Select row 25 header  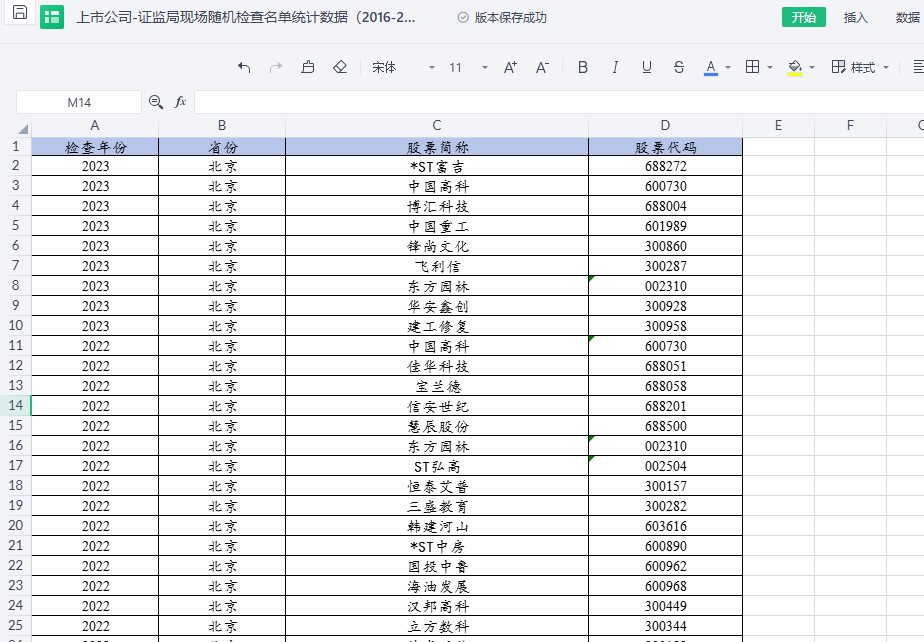point(16,625)
